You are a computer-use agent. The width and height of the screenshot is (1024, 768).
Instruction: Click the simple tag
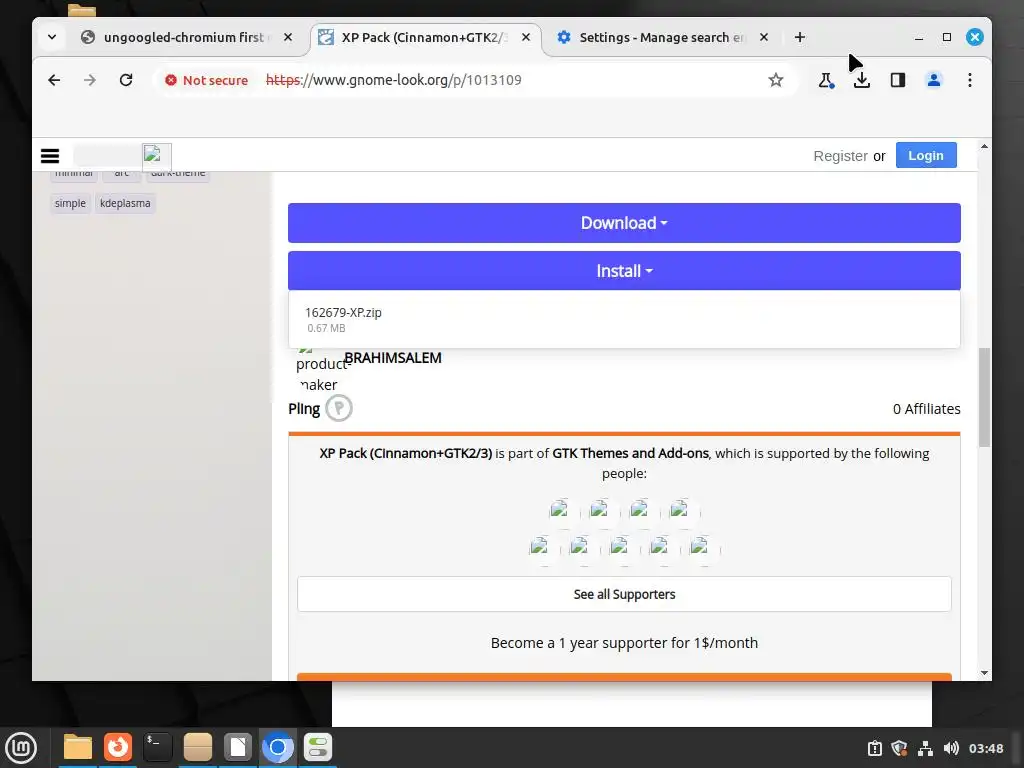coord(70,203)
